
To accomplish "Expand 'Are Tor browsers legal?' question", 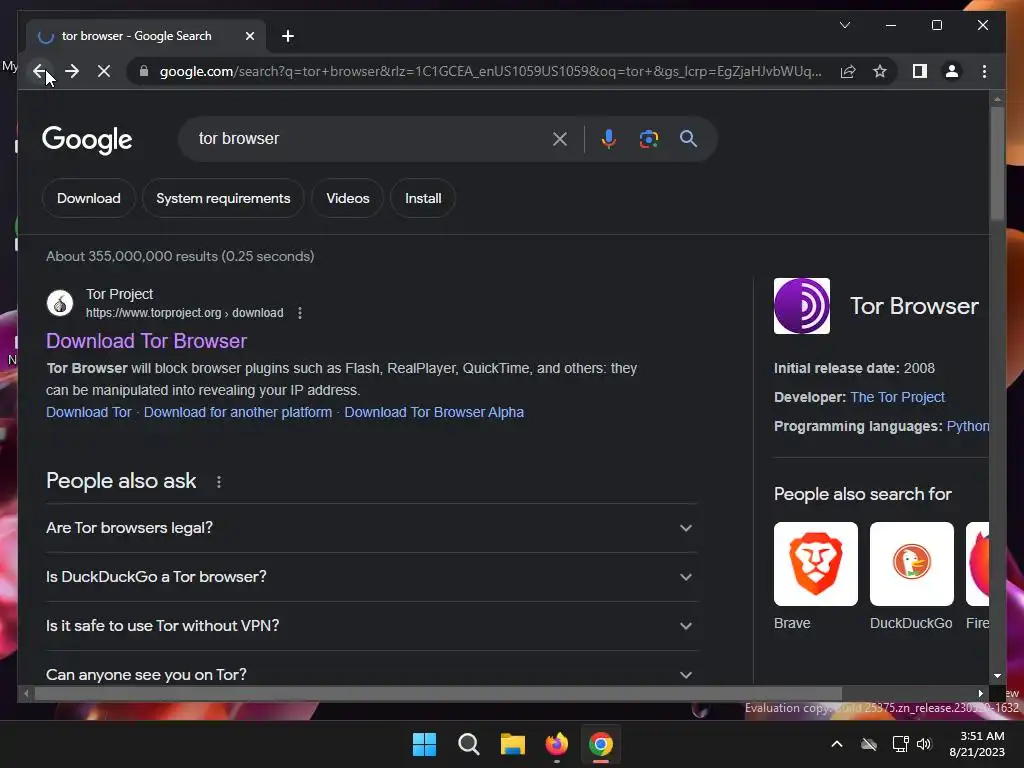I will click(x=371, y=528).
